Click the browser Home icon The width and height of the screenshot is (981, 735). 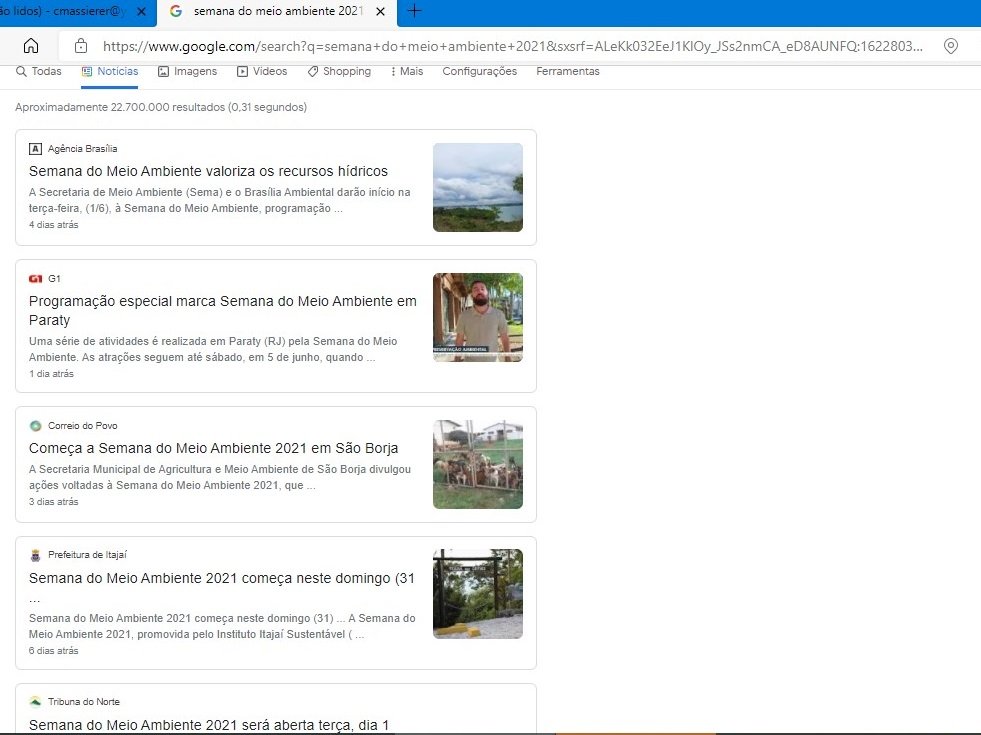click(x=31, y=46)
